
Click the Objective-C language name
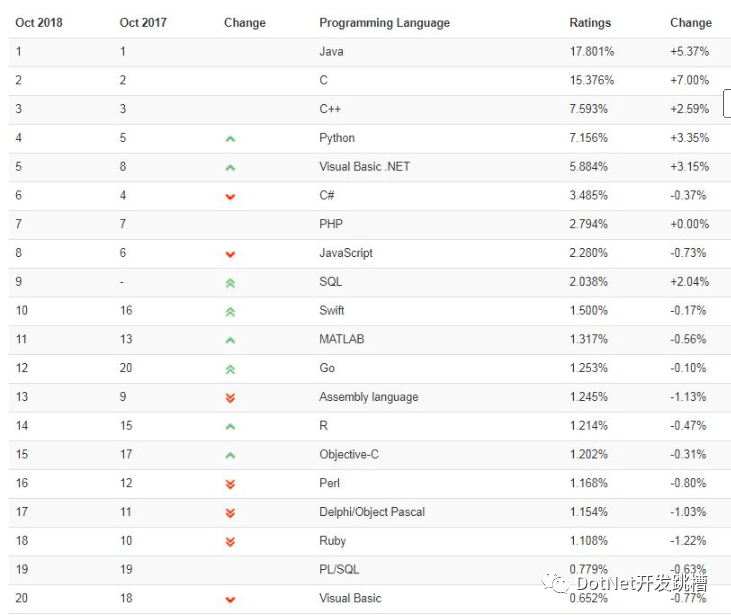349,454
